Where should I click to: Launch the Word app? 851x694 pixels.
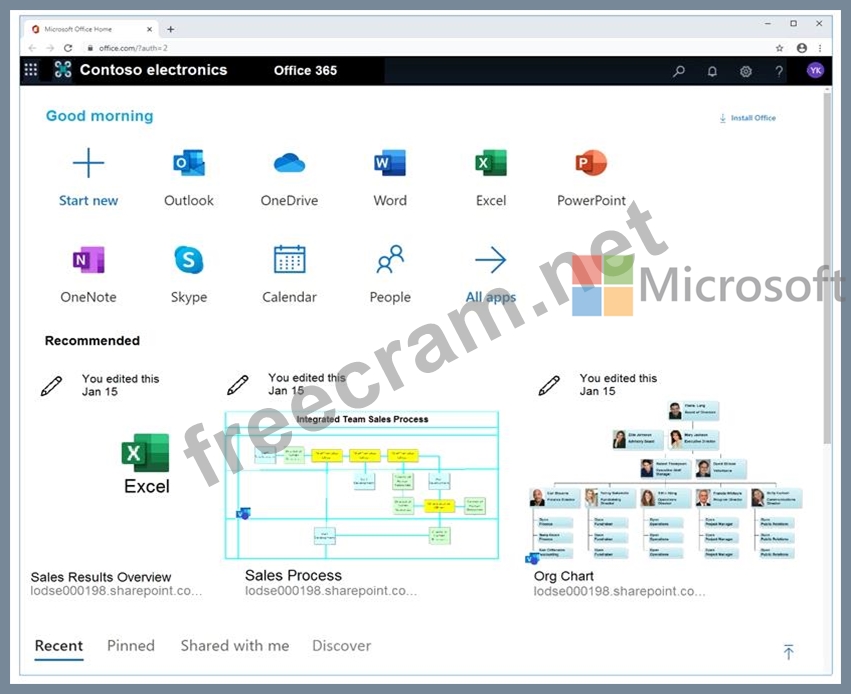(x=390, y=163)
